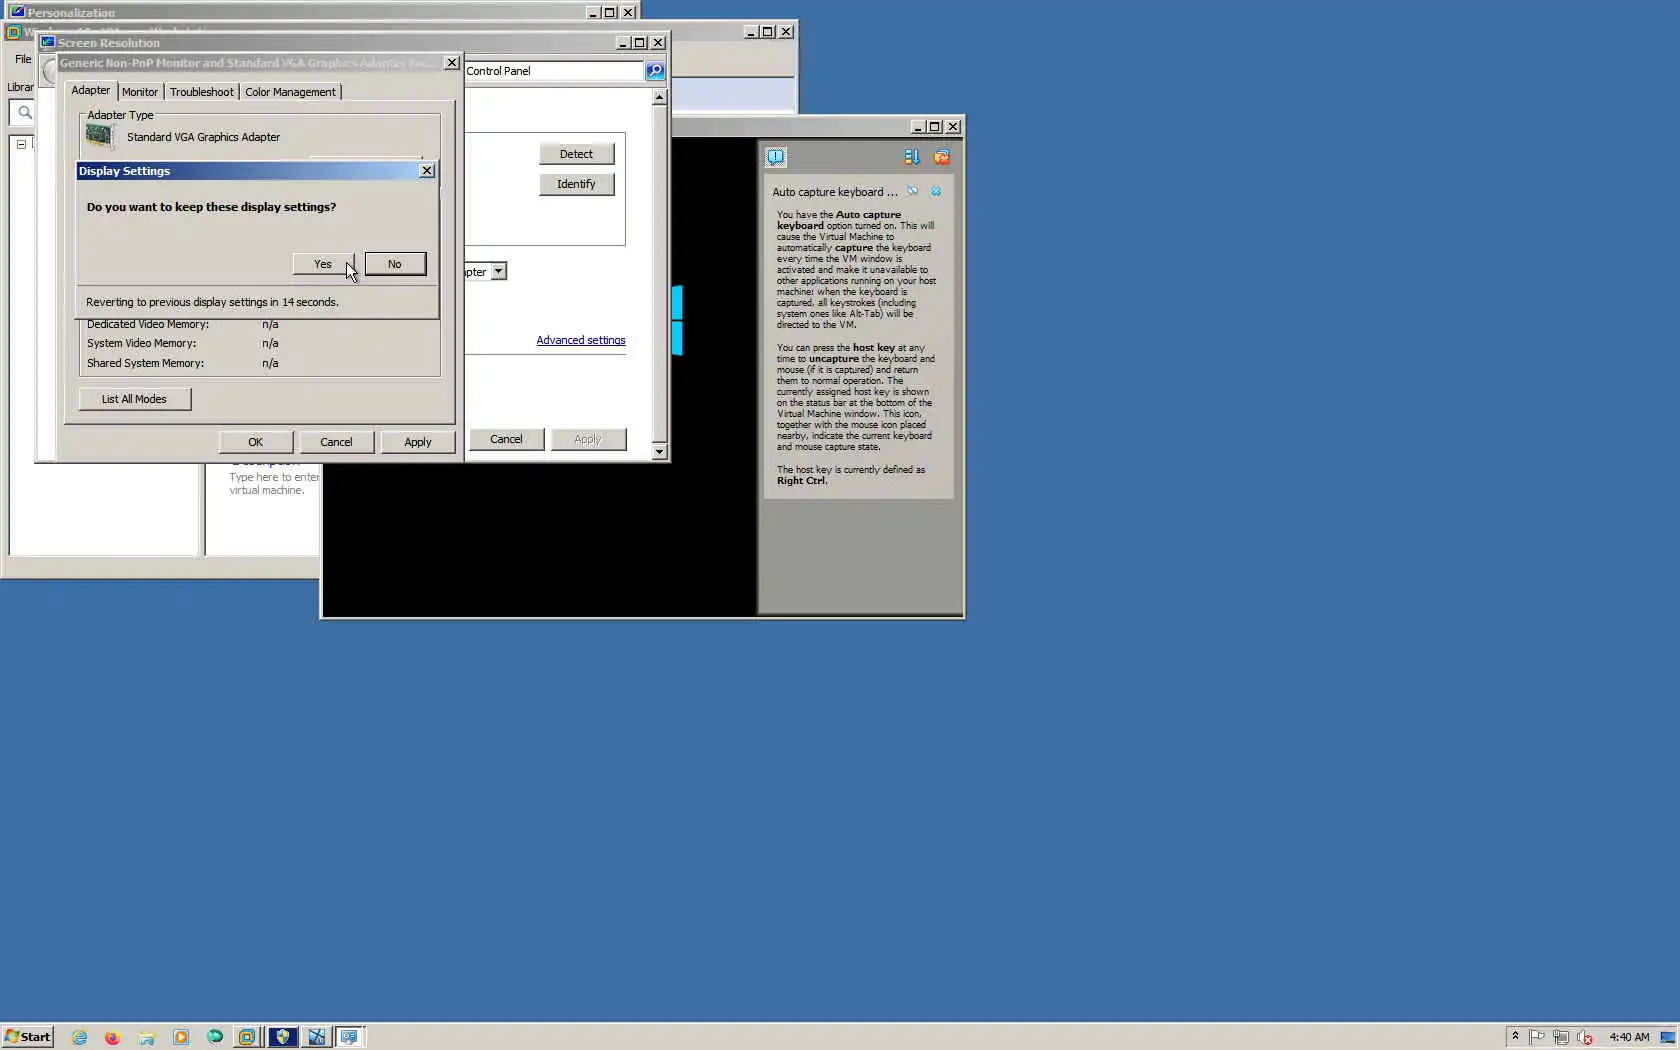1680x1050 pixels.
Task: Click No to revert display settings
Action: pos(395,264)
